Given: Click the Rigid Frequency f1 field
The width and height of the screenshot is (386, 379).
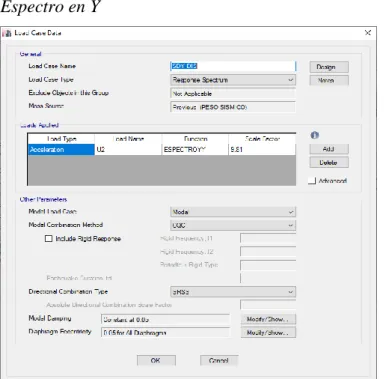Looking at the screenshot, I should (268, 238).
